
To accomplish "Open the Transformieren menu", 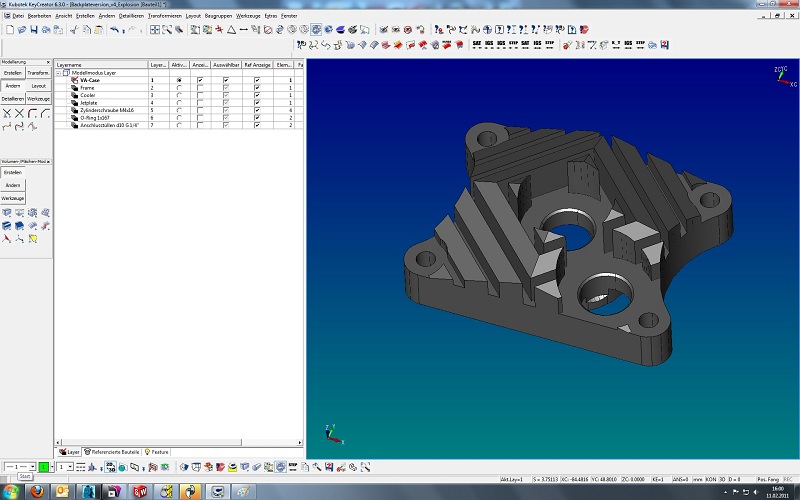I will click(x=165, y=16).
